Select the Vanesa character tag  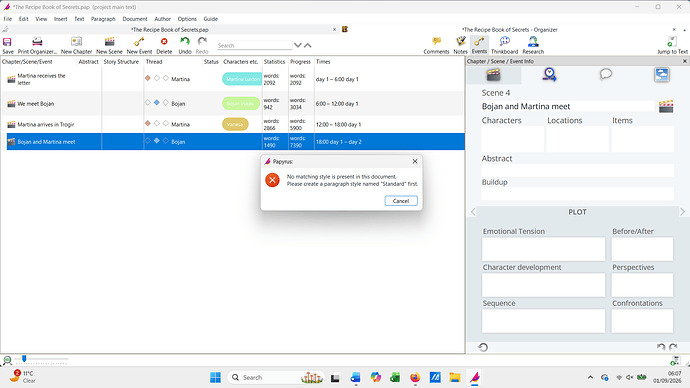(235, 124)
